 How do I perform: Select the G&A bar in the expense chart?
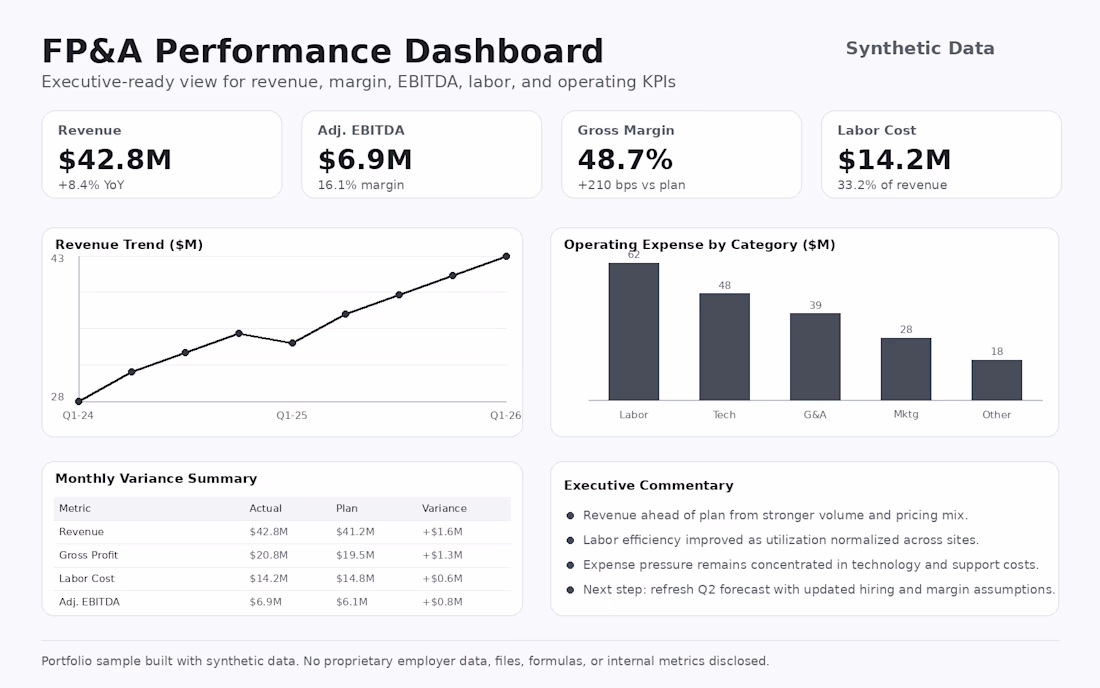[815, 356]
